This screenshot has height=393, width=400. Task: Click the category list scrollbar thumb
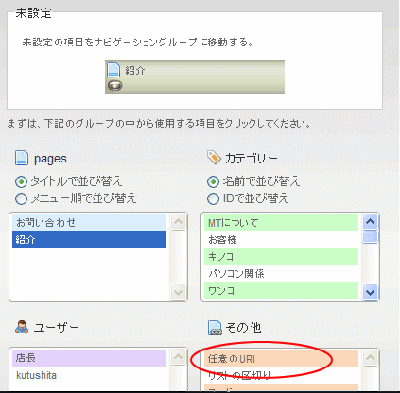coord(370,237)
